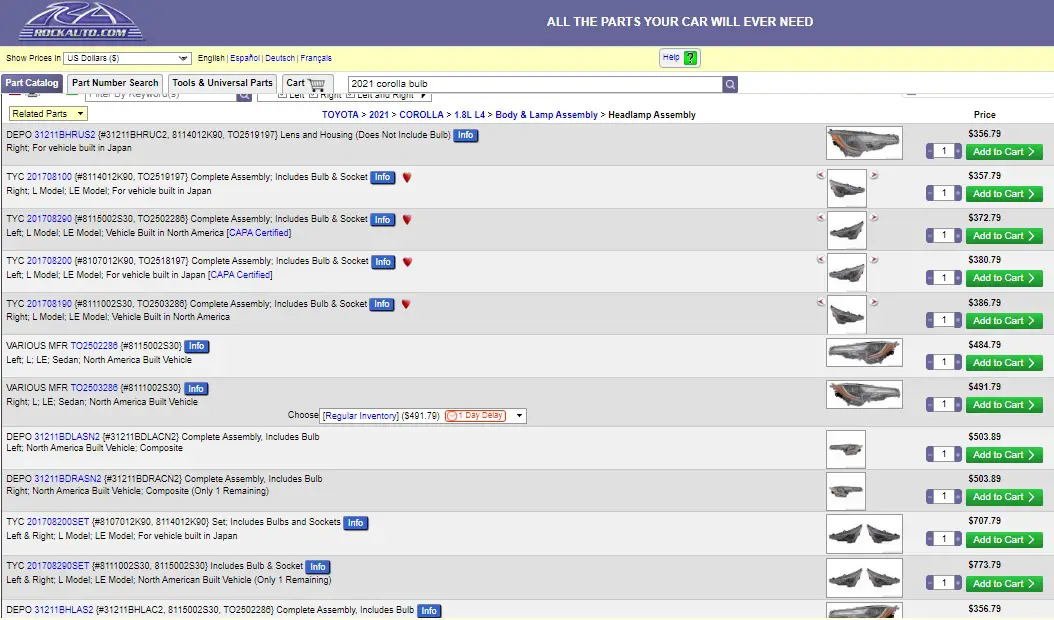Decrease quantity for the $707.79 set
The image size is (1054, 620).
coord(930,539)
